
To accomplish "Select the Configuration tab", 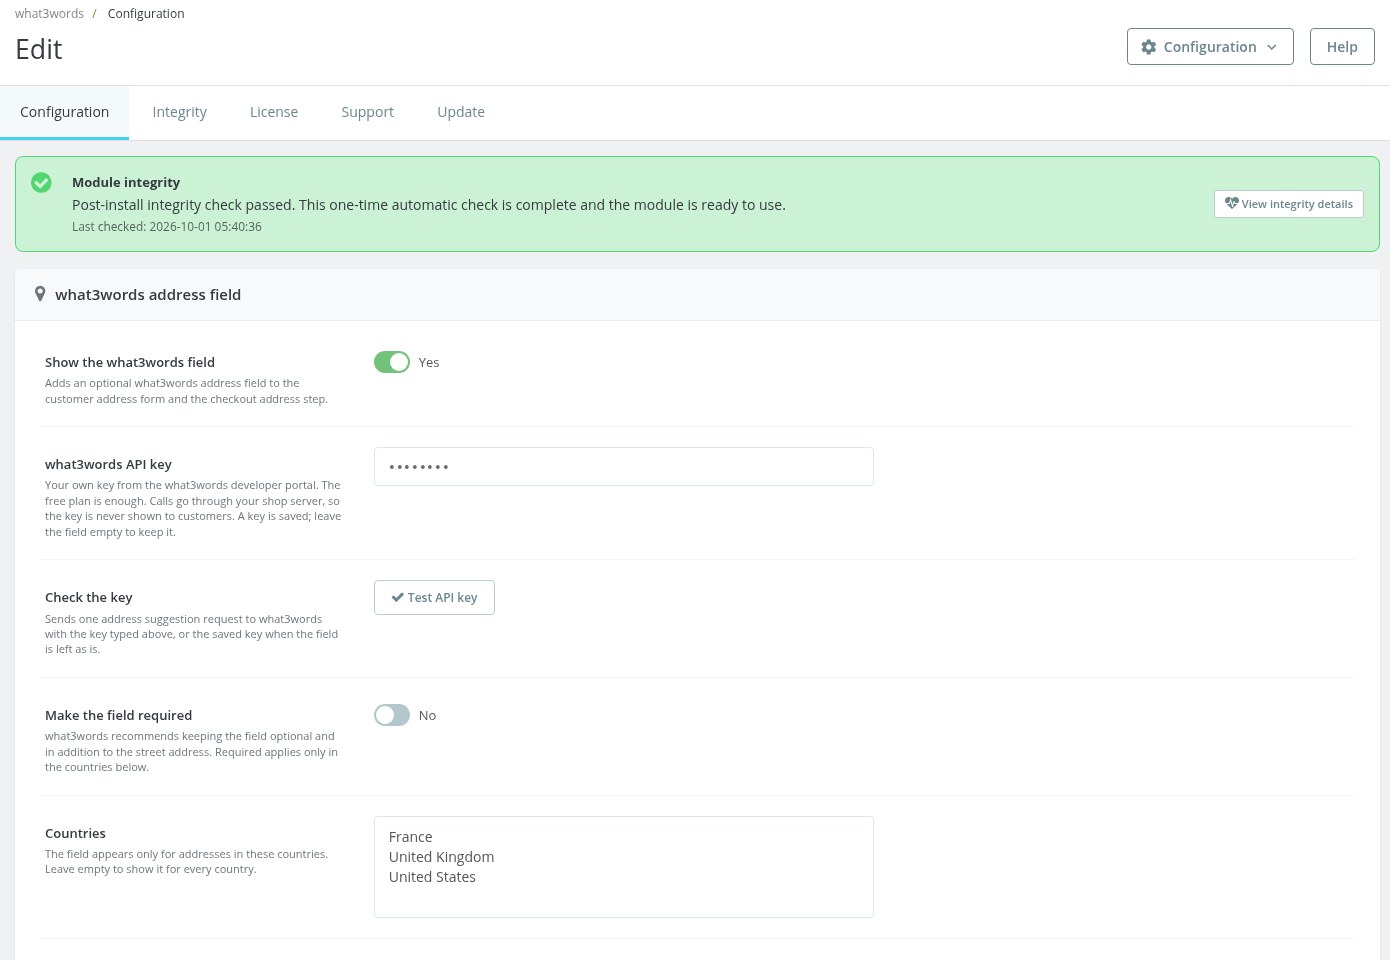I will (64, 112).
